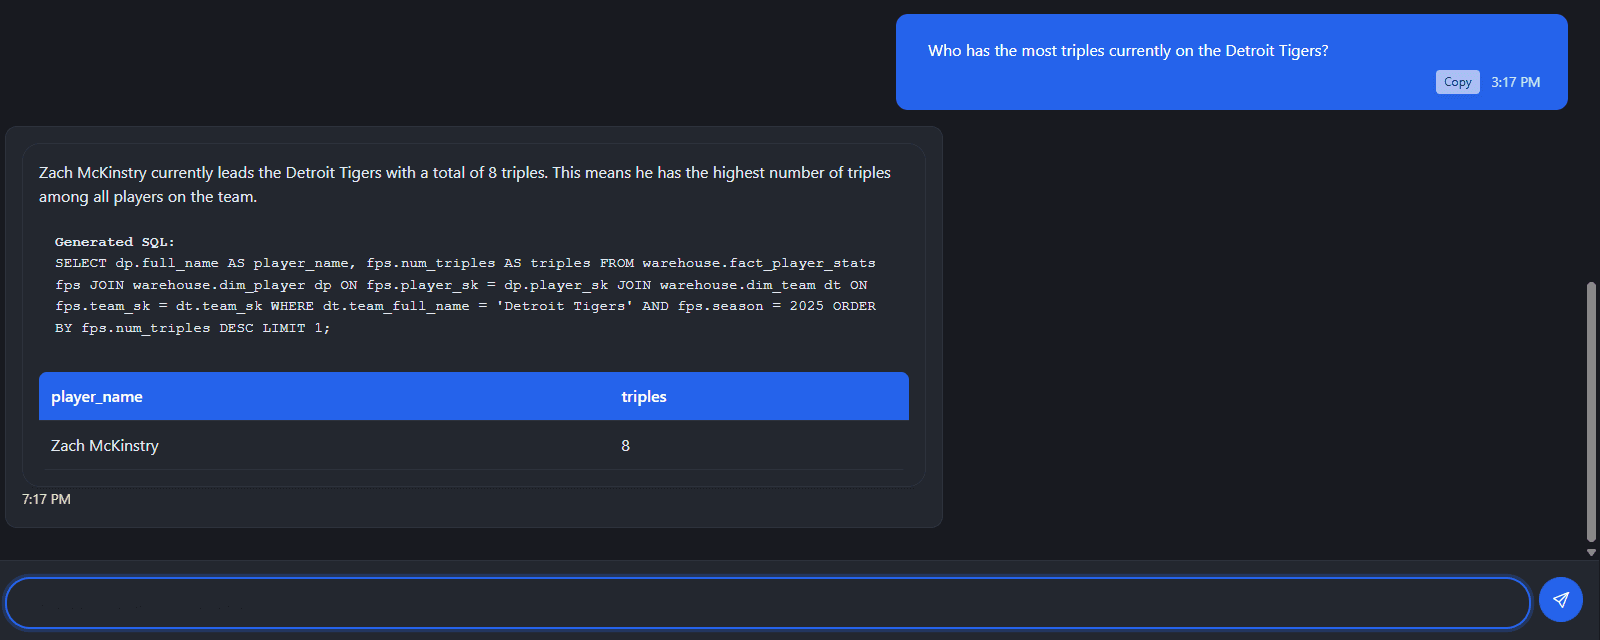Screen dimensions: 1600x640
Task: Click the 'Detroit Tigers' string in SQL
Action: coord(567,306)
